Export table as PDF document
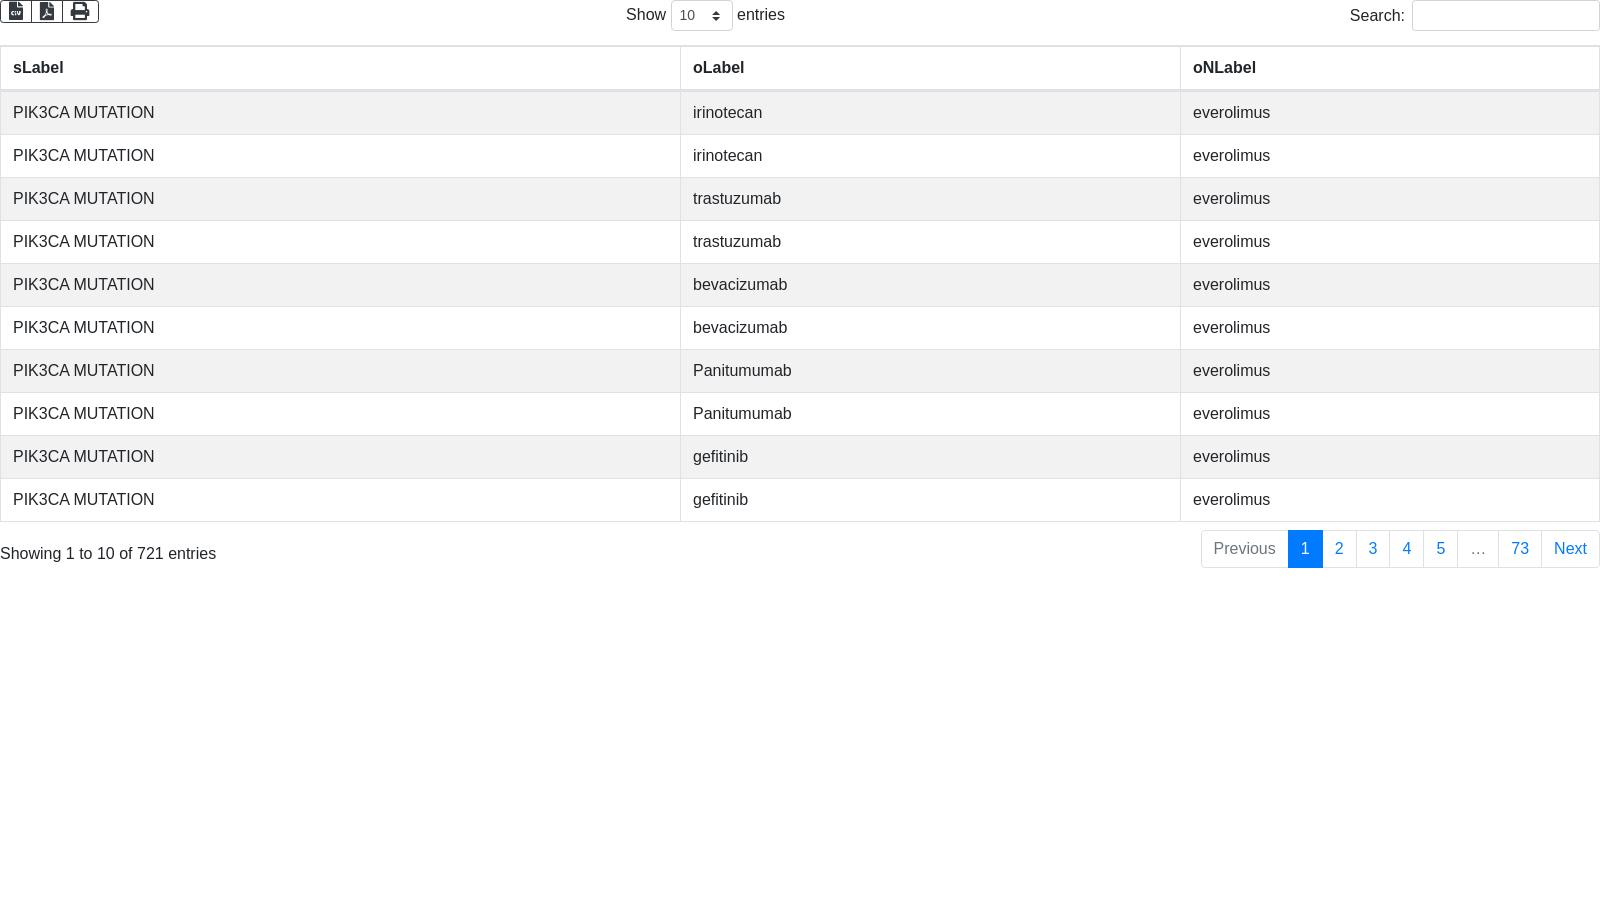This screenshot has width=1600, height=900. 47,11
